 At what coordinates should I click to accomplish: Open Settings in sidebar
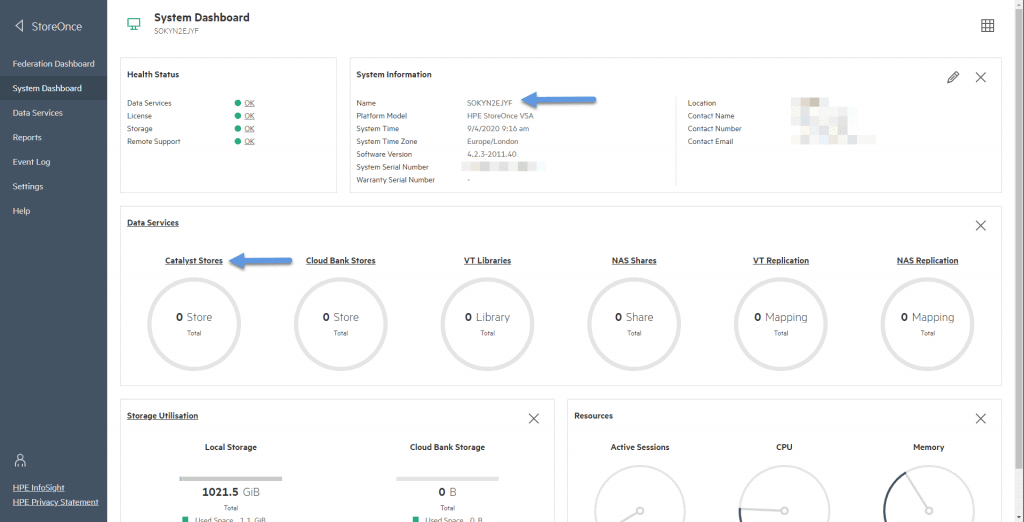(54, 187)
